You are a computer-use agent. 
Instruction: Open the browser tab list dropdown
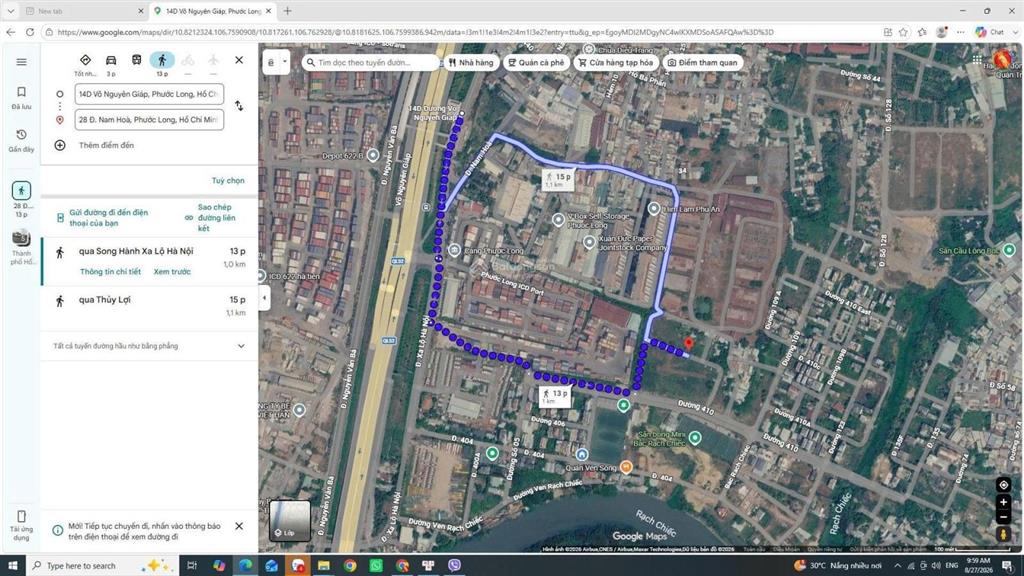click(10, 11)
